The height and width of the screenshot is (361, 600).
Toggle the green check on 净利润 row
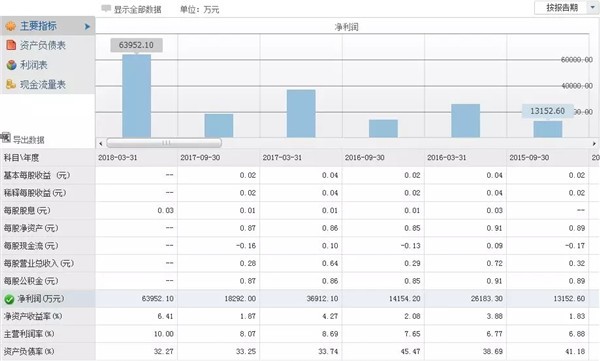click(9, 299)
